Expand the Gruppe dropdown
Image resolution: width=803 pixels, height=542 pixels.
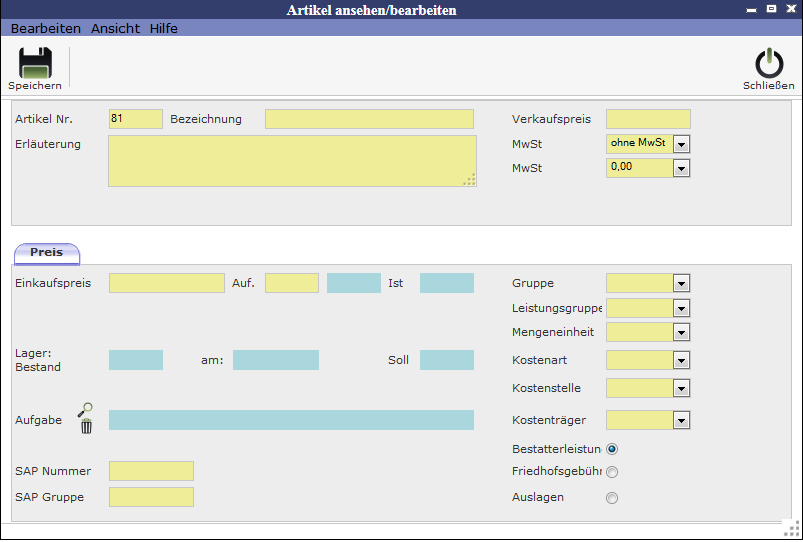point(682,283)
